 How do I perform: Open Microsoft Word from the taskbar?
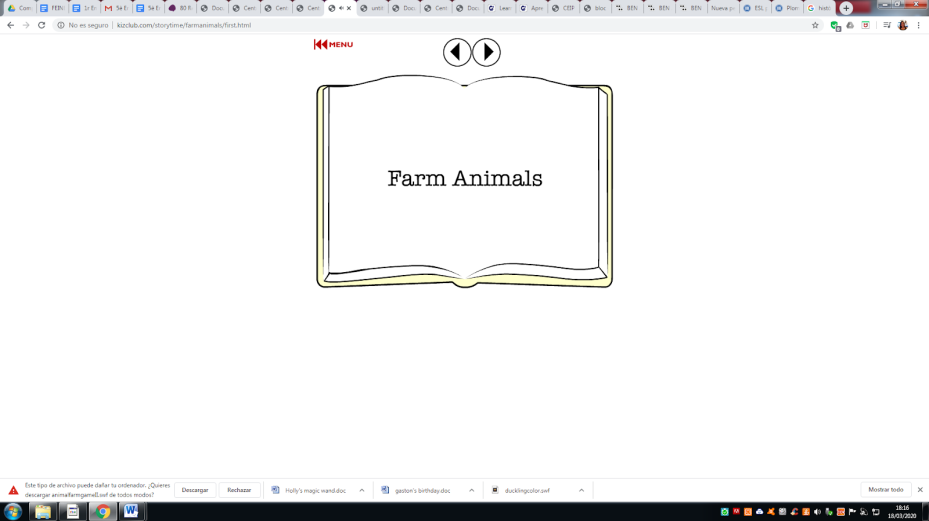(x=131, y=511)
